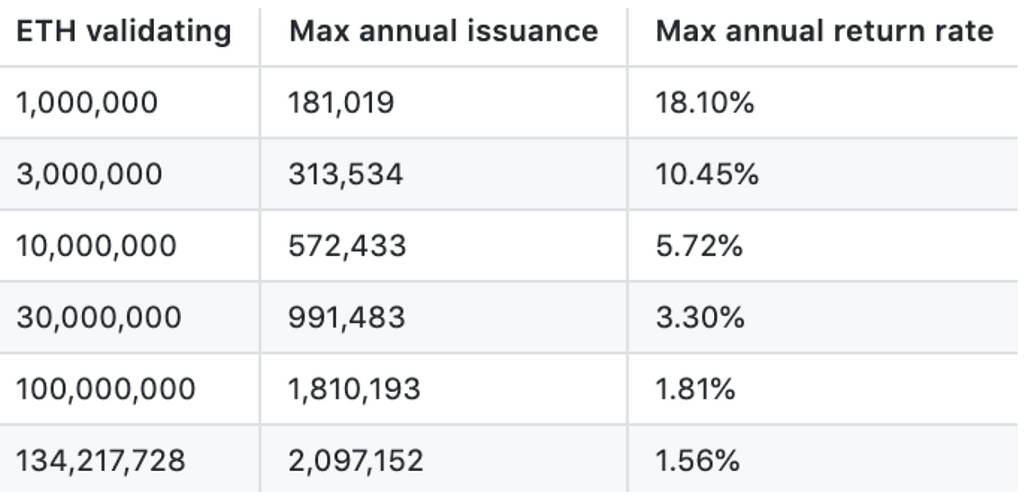Select the 1,000,000 ETH validating cell
The height and width of the screenshot is (500, 1024).
[87, 103]
